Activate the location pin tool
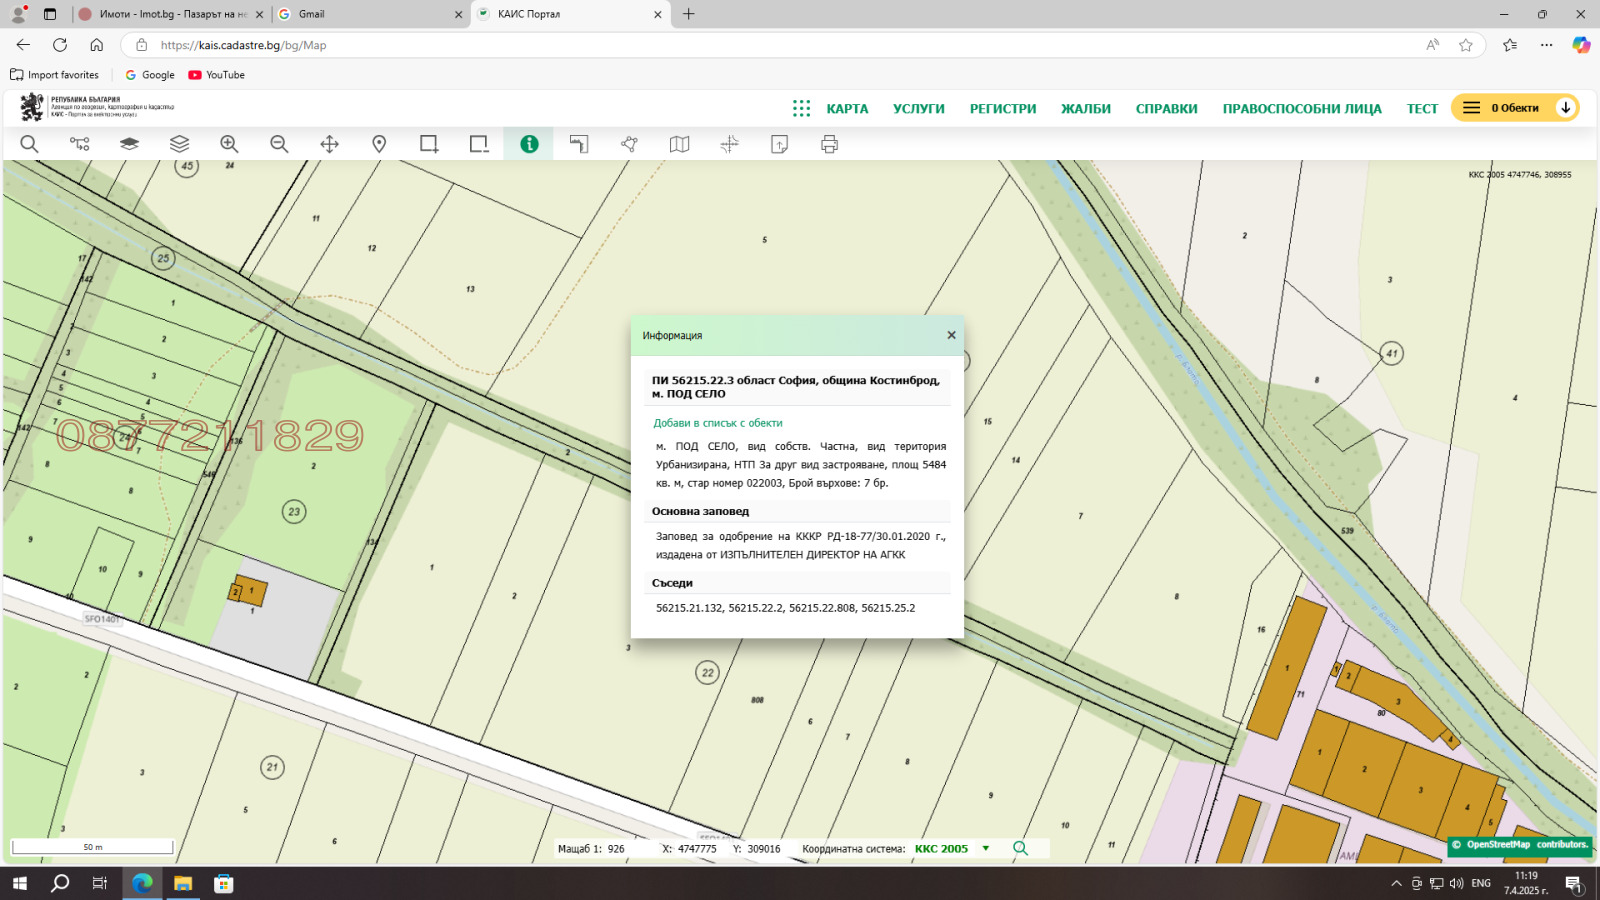This screenshot has height=900, width=1600. (379, 144)
